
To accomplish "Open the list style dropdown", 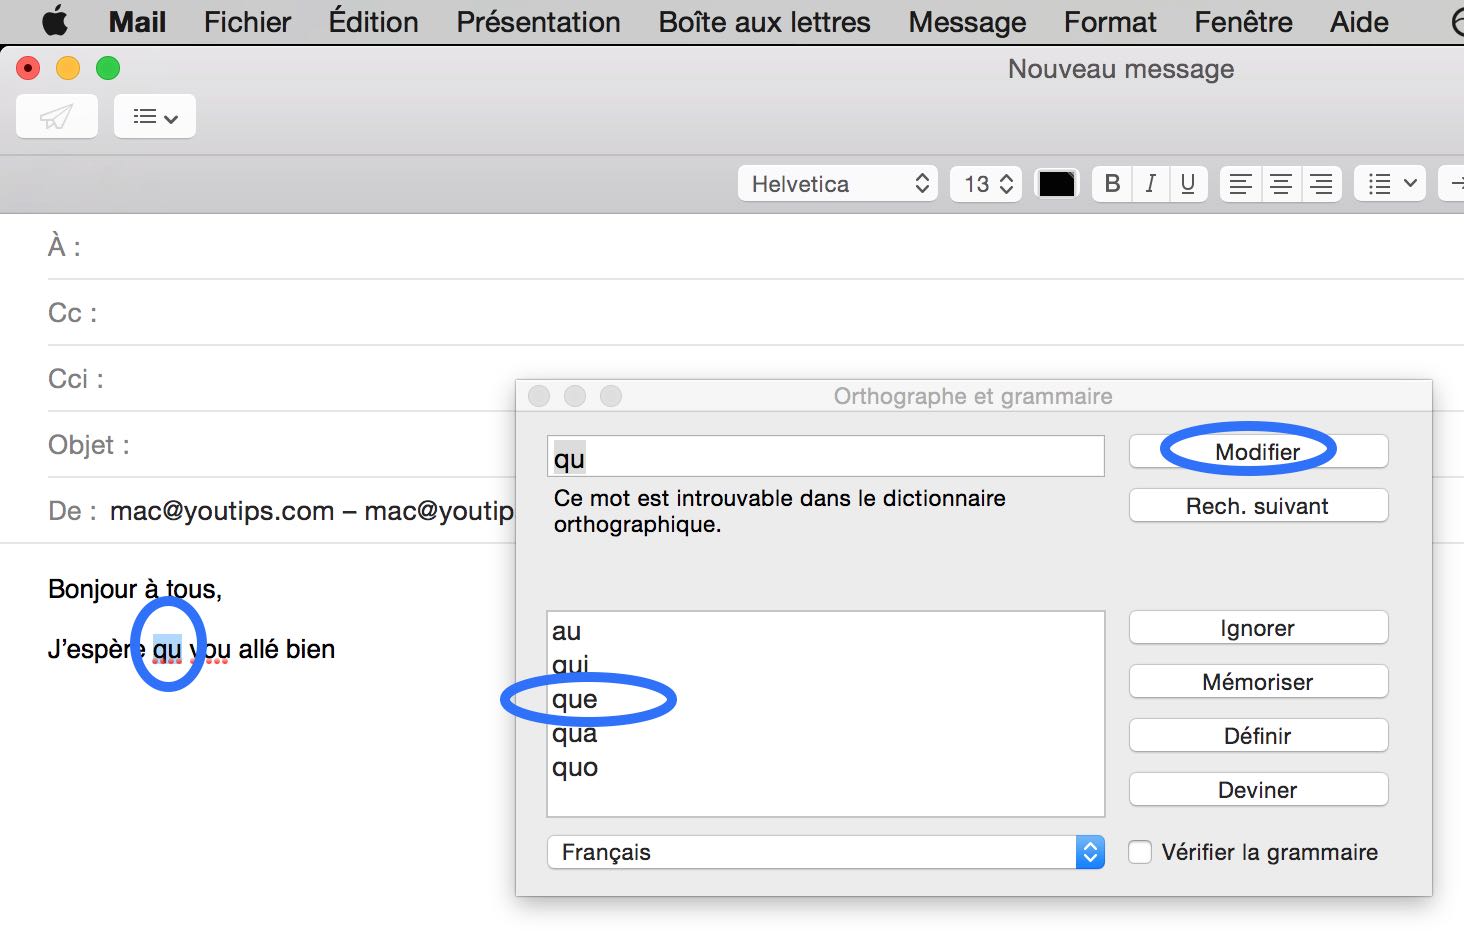I will (x=1390, y=184).
